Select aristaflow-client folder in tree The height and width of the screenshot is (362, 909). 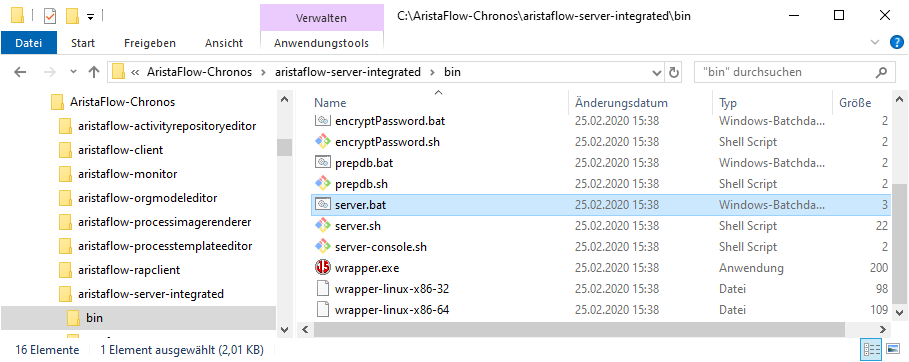click(121, 150)
